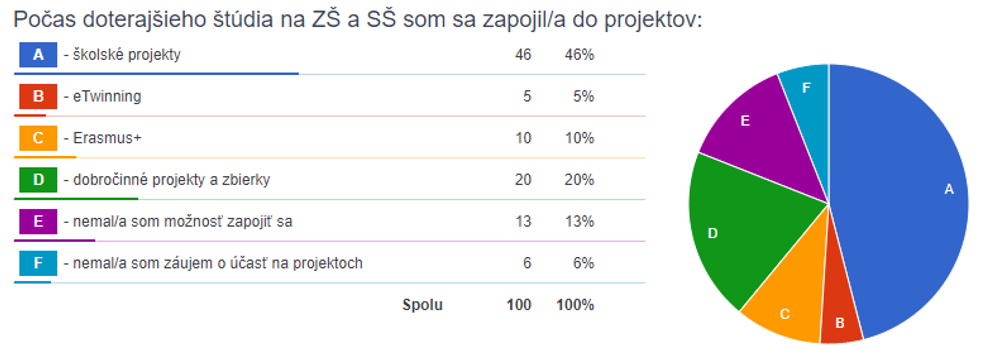This screenshot has width=993, height=364.
Task: Click the green D legend badge
Action: (38, 180)
